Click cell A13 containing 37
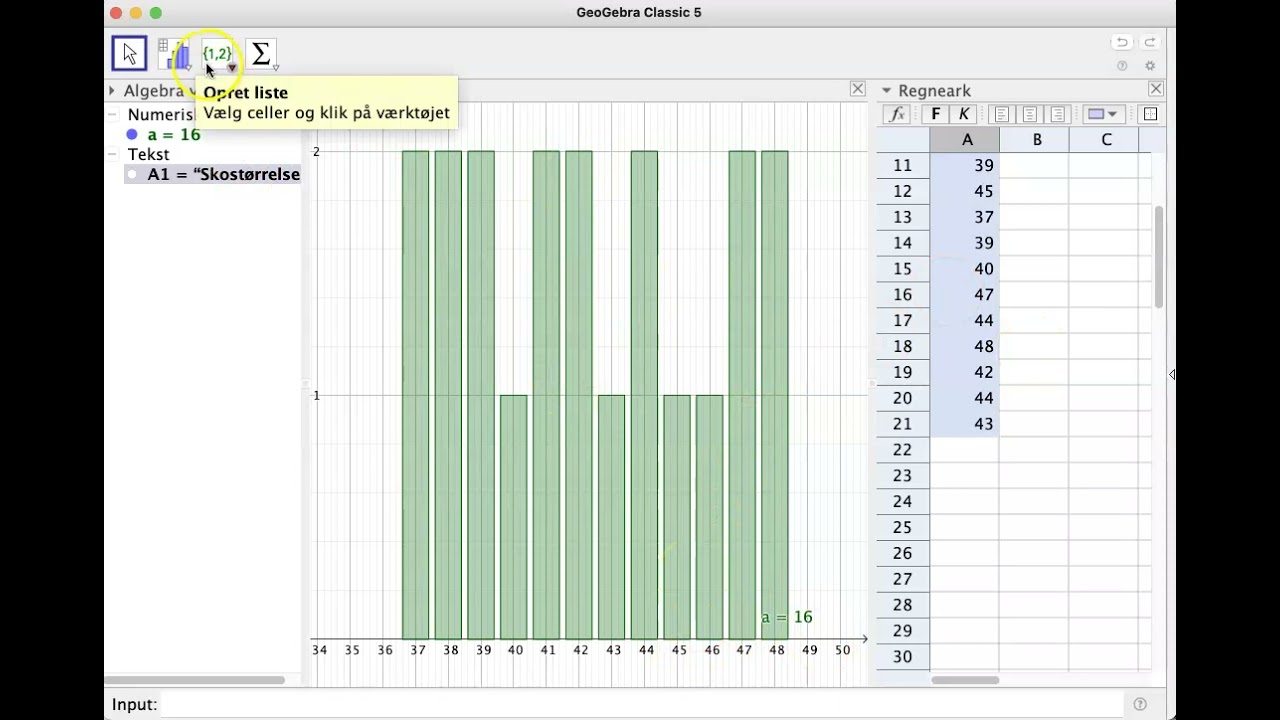 (x=965, y=217)
